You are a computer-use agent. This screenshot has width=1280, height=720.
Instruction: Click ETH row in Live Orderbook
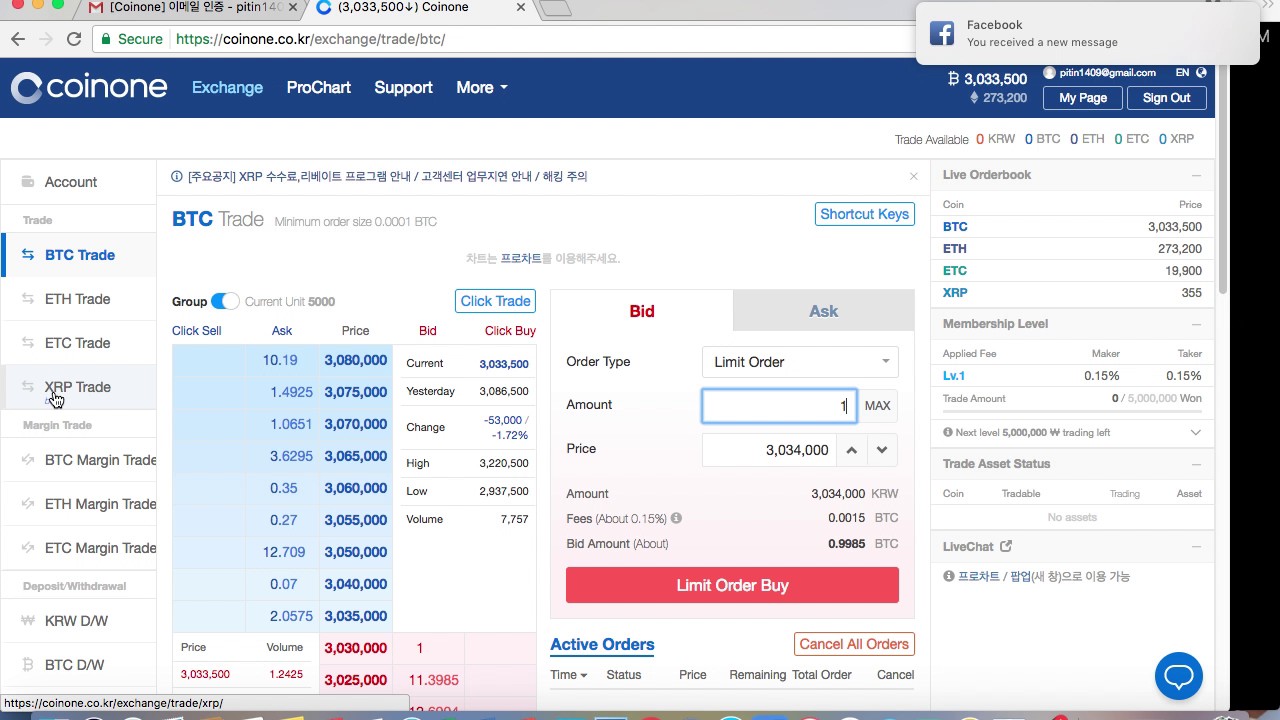1072,249
